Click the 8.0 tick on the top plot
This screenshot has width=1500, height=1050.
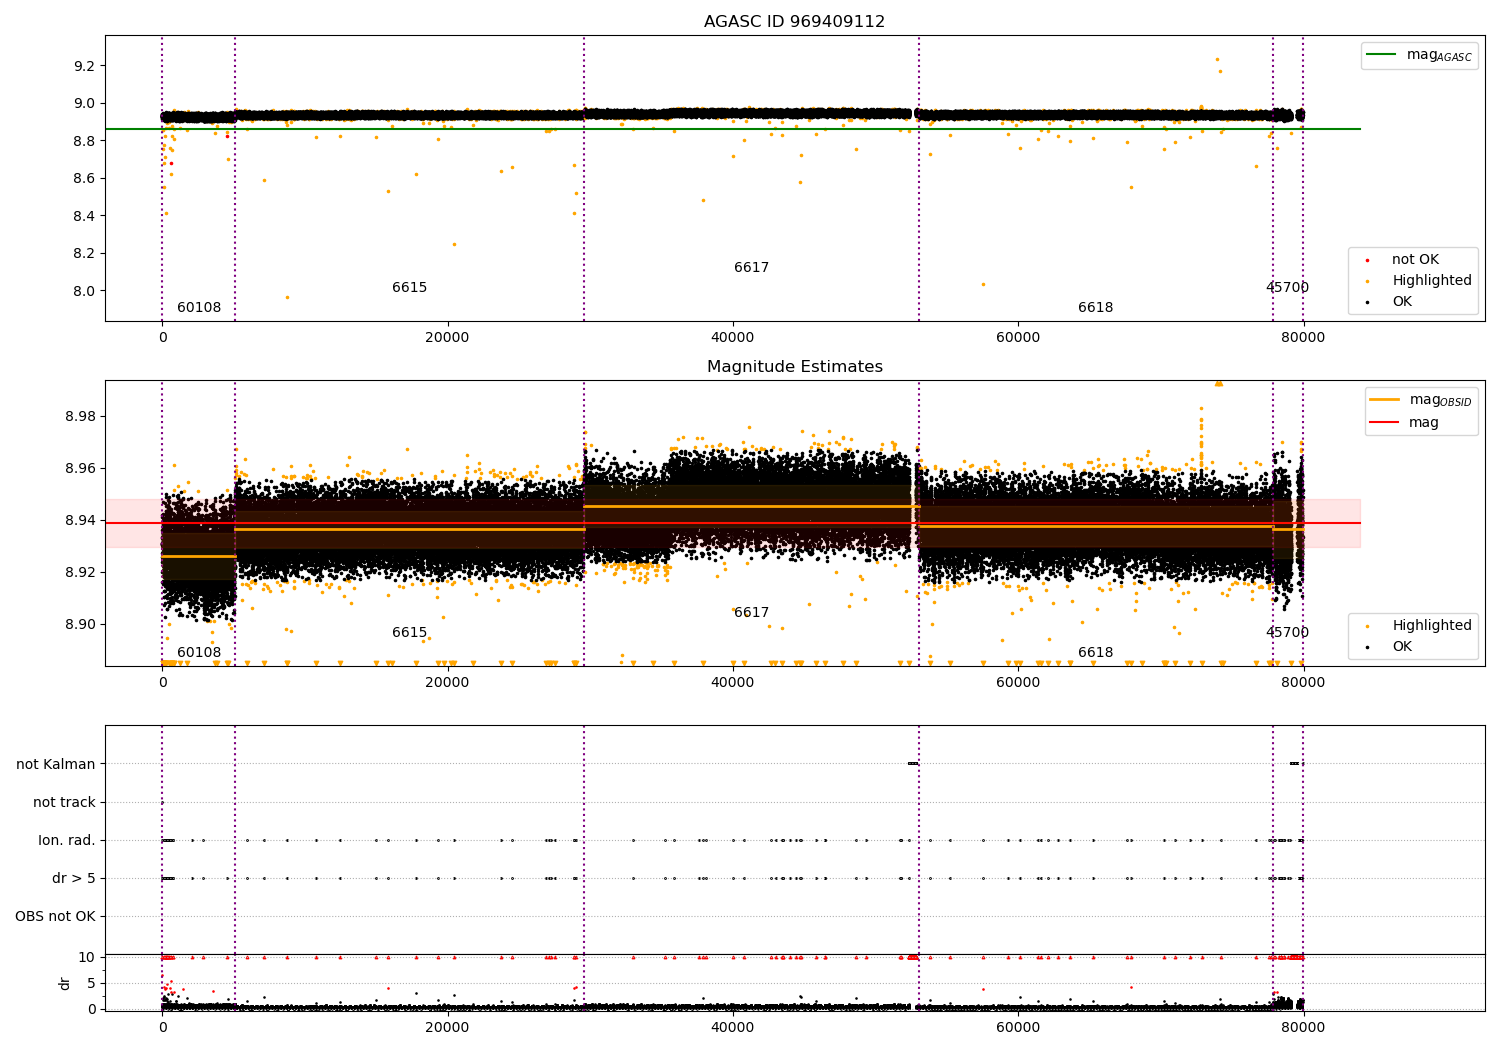point(84,291)
